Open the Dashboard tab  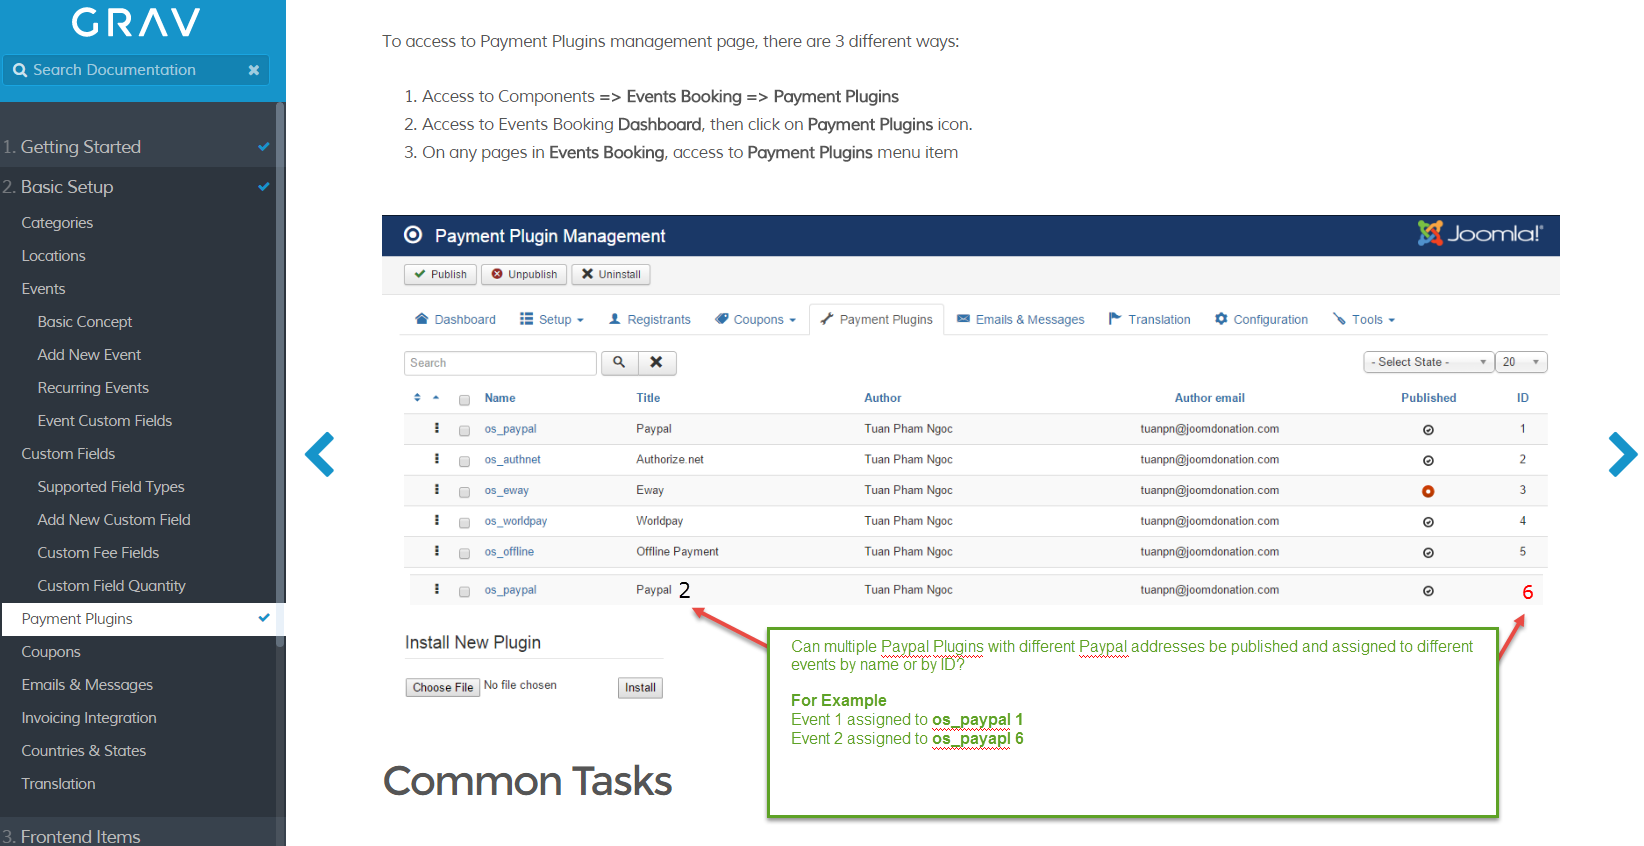tap(455, 320)
